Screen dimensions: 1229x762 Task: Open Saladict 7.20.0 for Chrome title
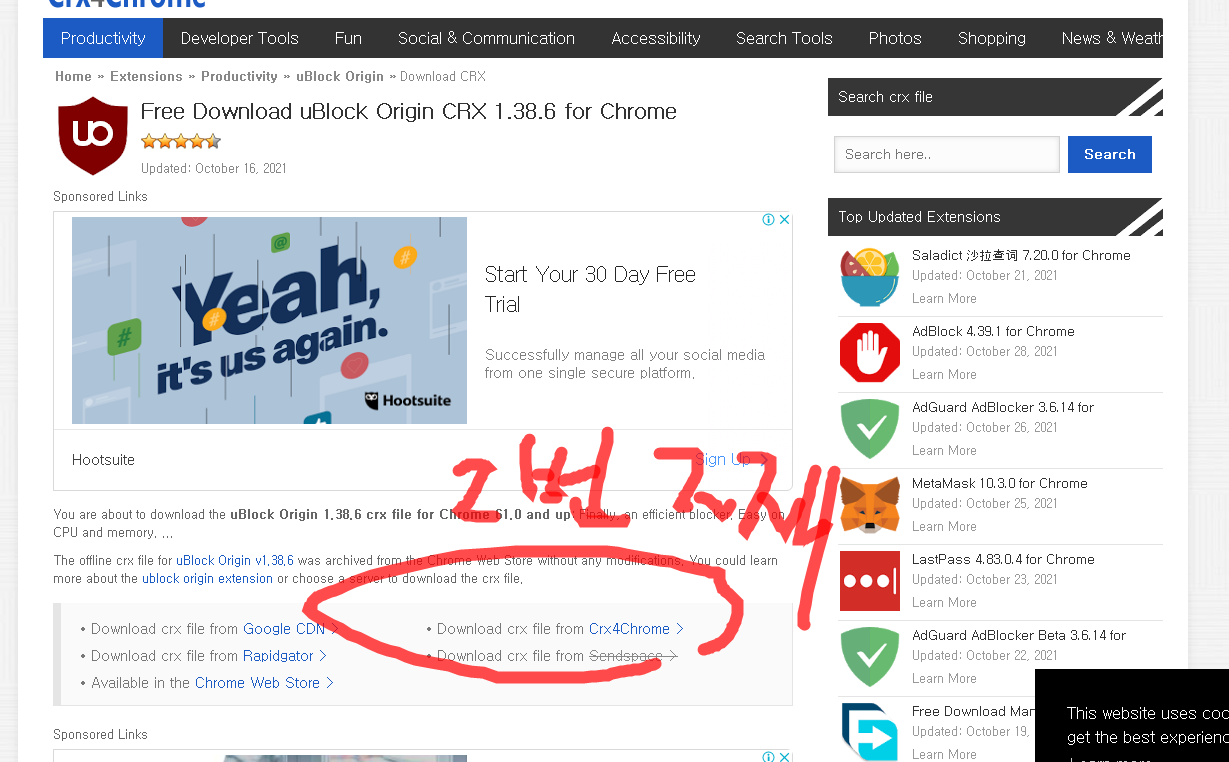1021,255
